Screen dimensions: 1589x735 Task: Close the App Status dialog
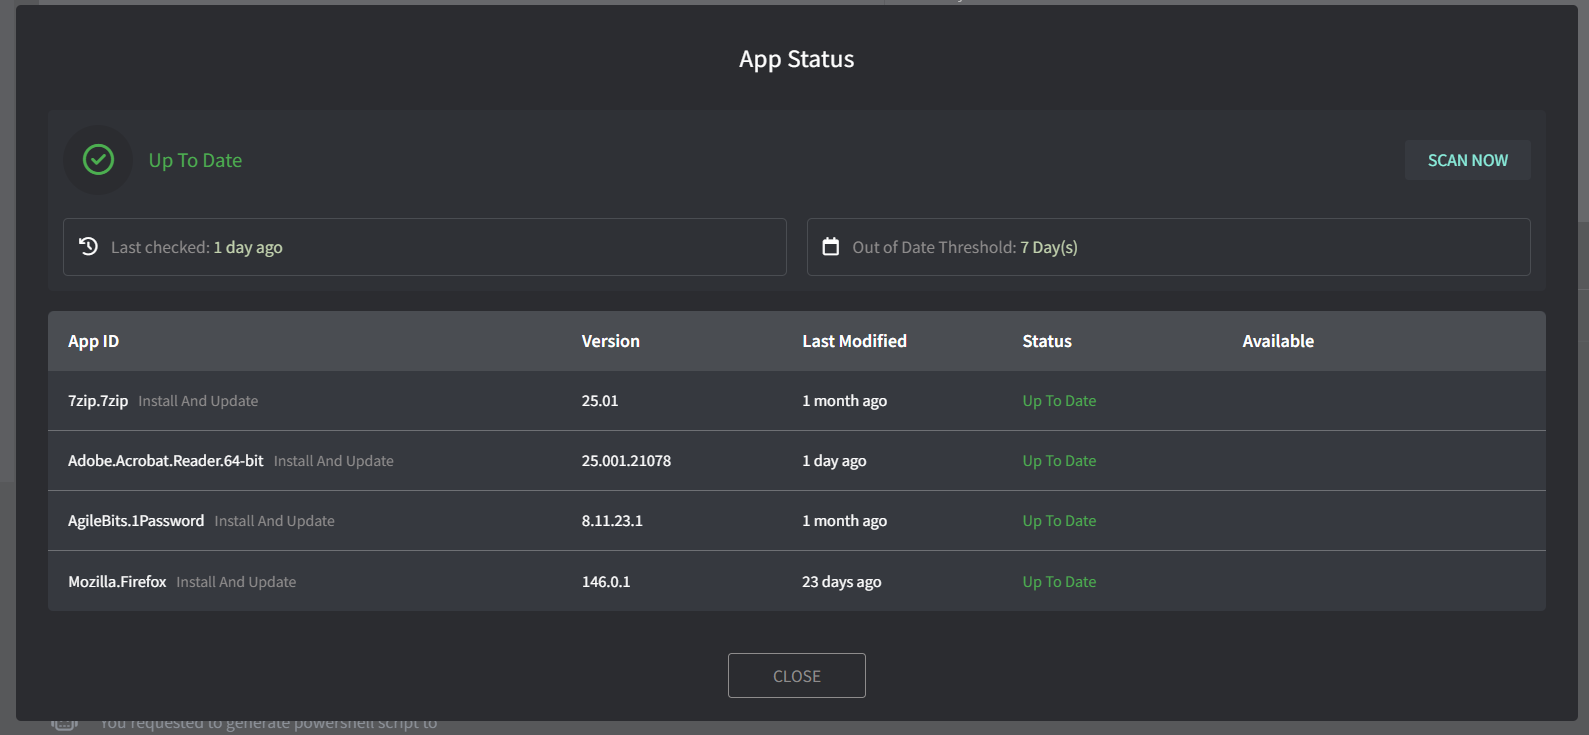pyautogui.click(x=796, y=676)
